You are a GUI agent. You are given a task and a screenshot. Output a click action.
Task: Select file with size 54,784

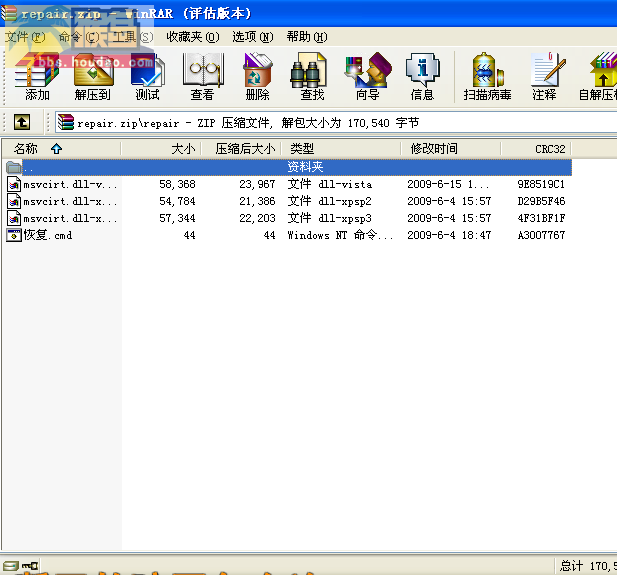[x=177, y=201]
